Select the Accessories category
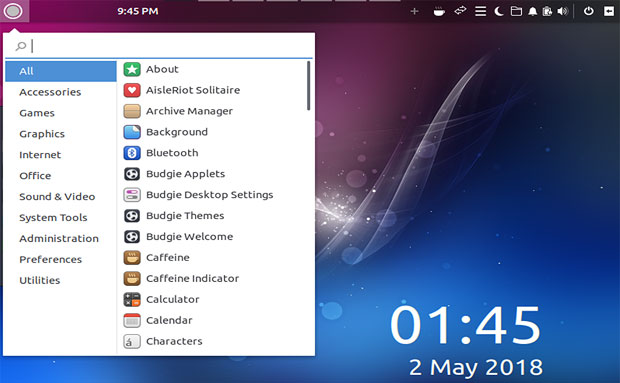This screenshot has width=620, height=383. pos(61,92)
